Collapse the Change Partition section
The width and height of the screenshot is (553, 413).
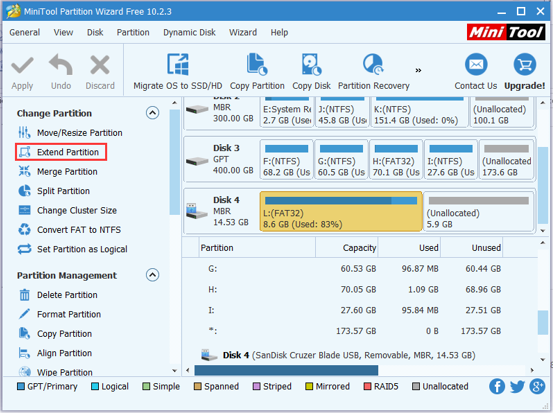click(152, 113)
